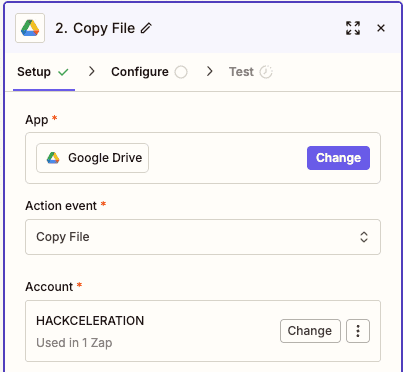The image size is (403, 372).
Task: Click the Google Drive logo in header
Action: 30,28
